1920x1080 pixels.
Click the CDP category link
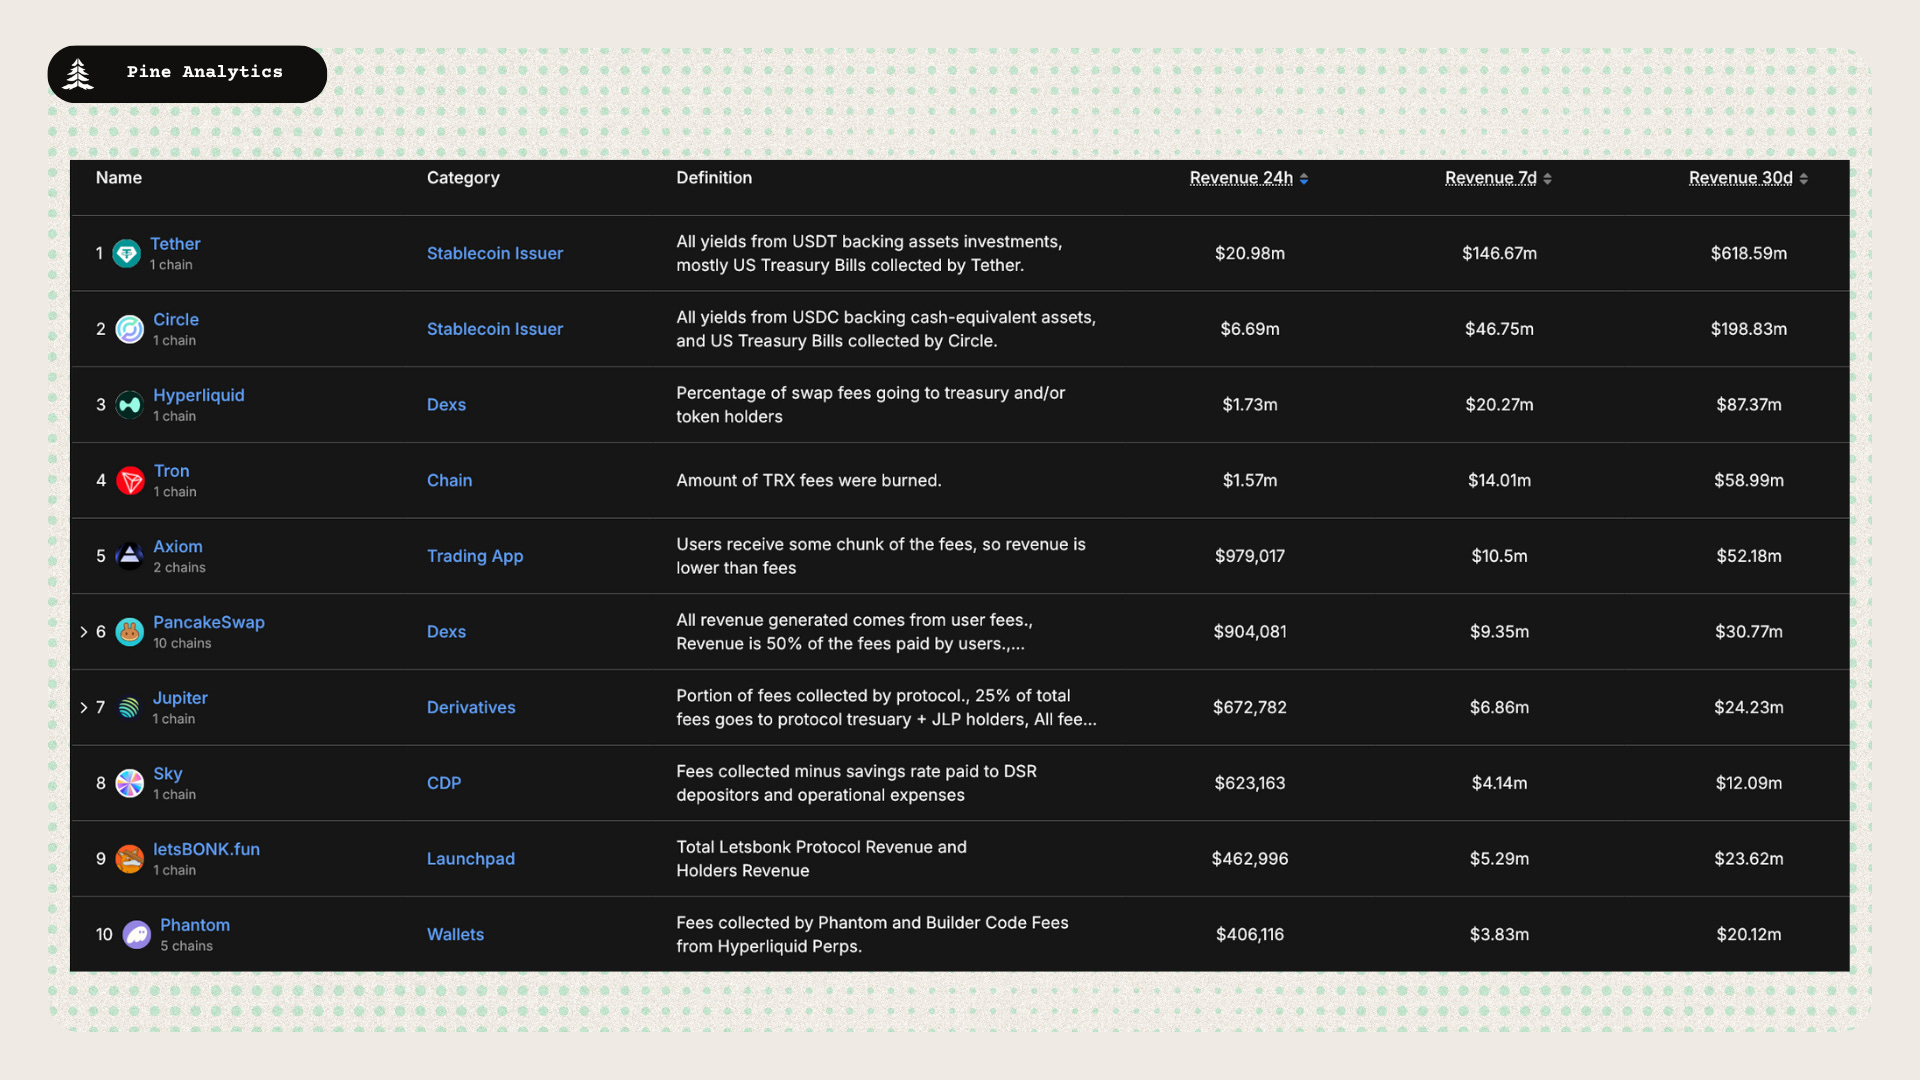pos(444,783)
